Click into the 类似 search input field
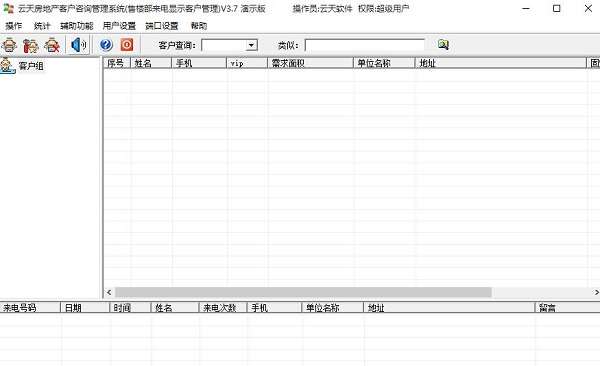 point(365,45)
